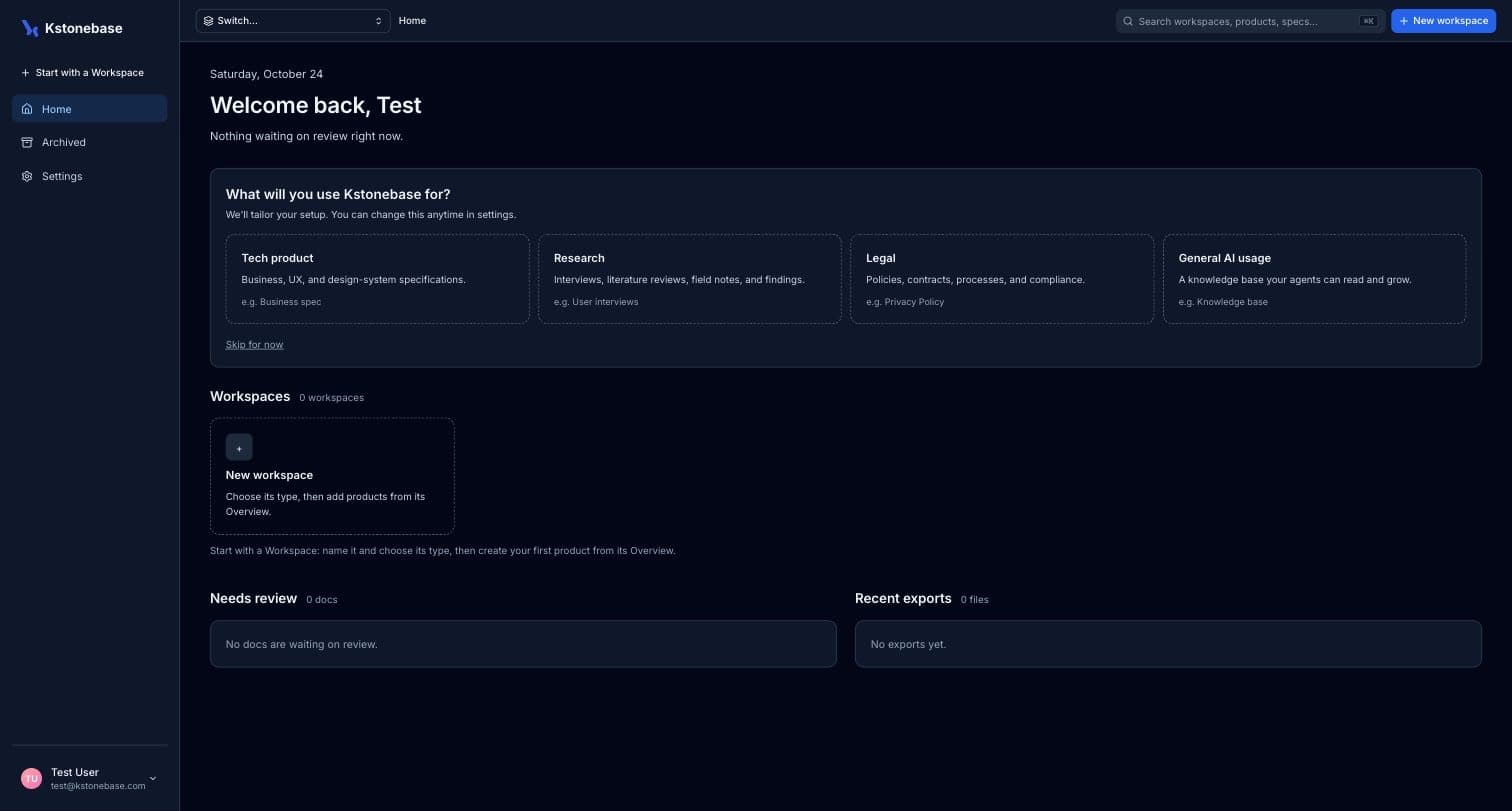This screenshot has height=811, width=1512.
Task: Click the plus tile icon in New workspace card
Action: click(239, 447)
